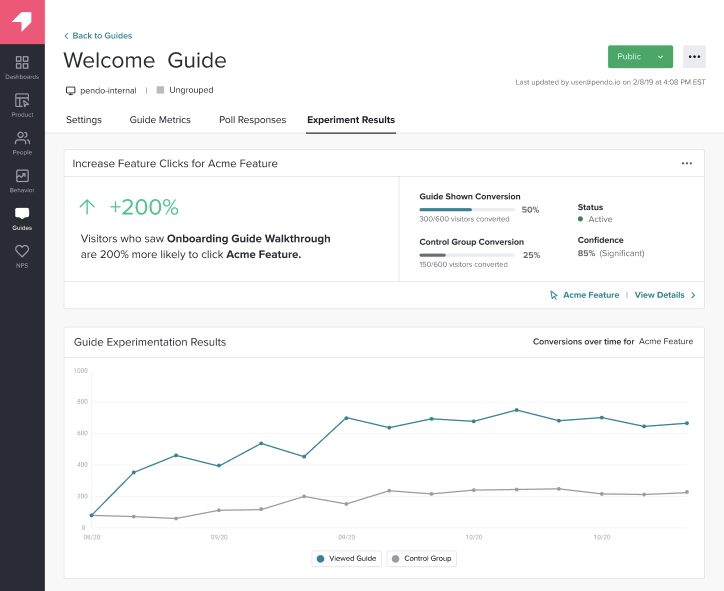
Task: Click the +200% uplift value
Action: (x=144, y=207)
